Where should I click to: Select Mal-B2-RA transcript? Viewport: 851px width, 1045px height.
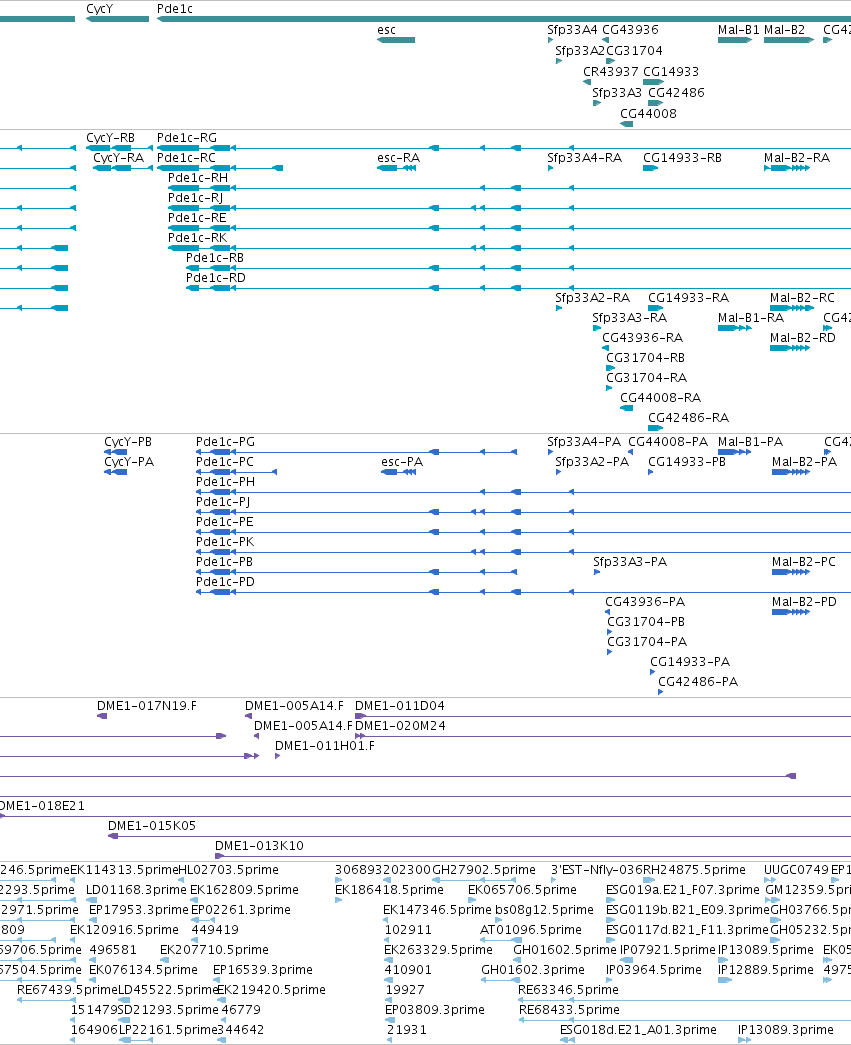click(x=797, y=158)
